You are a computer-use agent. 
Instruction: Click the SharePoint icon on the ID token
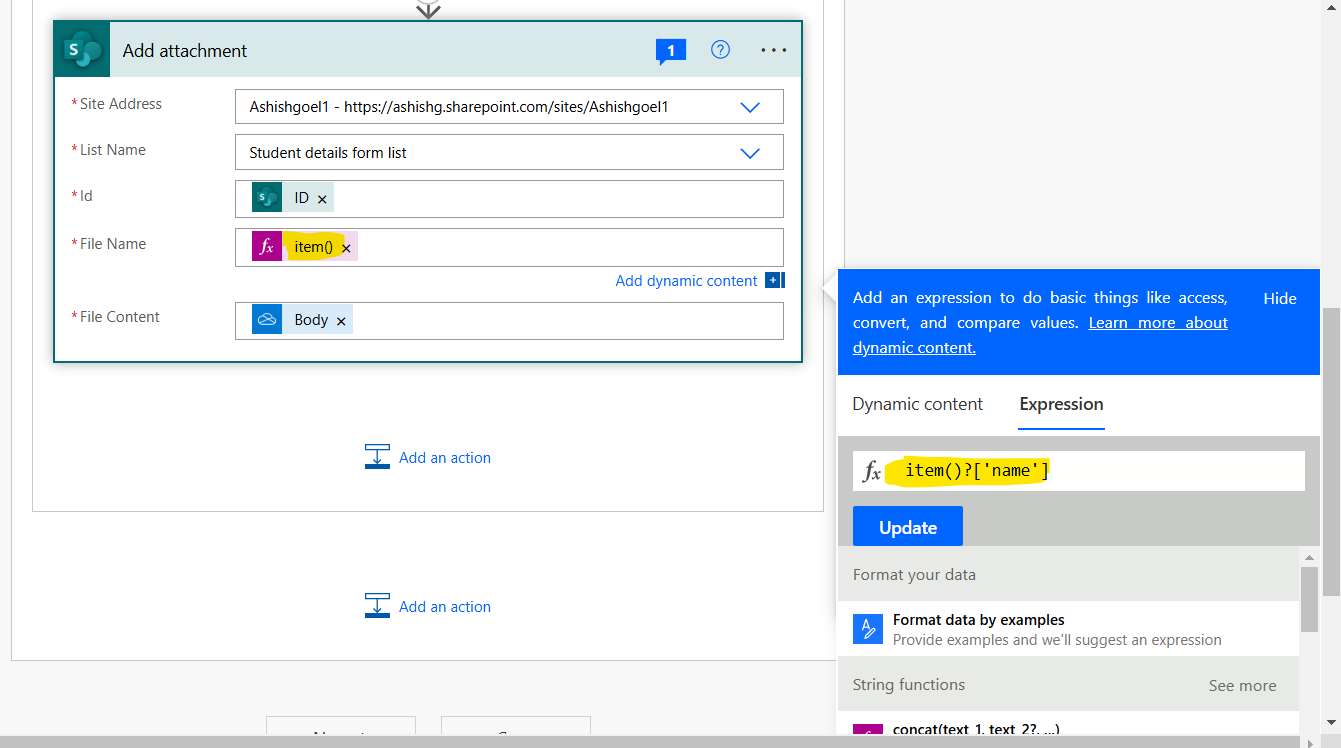tap(265, 197)
